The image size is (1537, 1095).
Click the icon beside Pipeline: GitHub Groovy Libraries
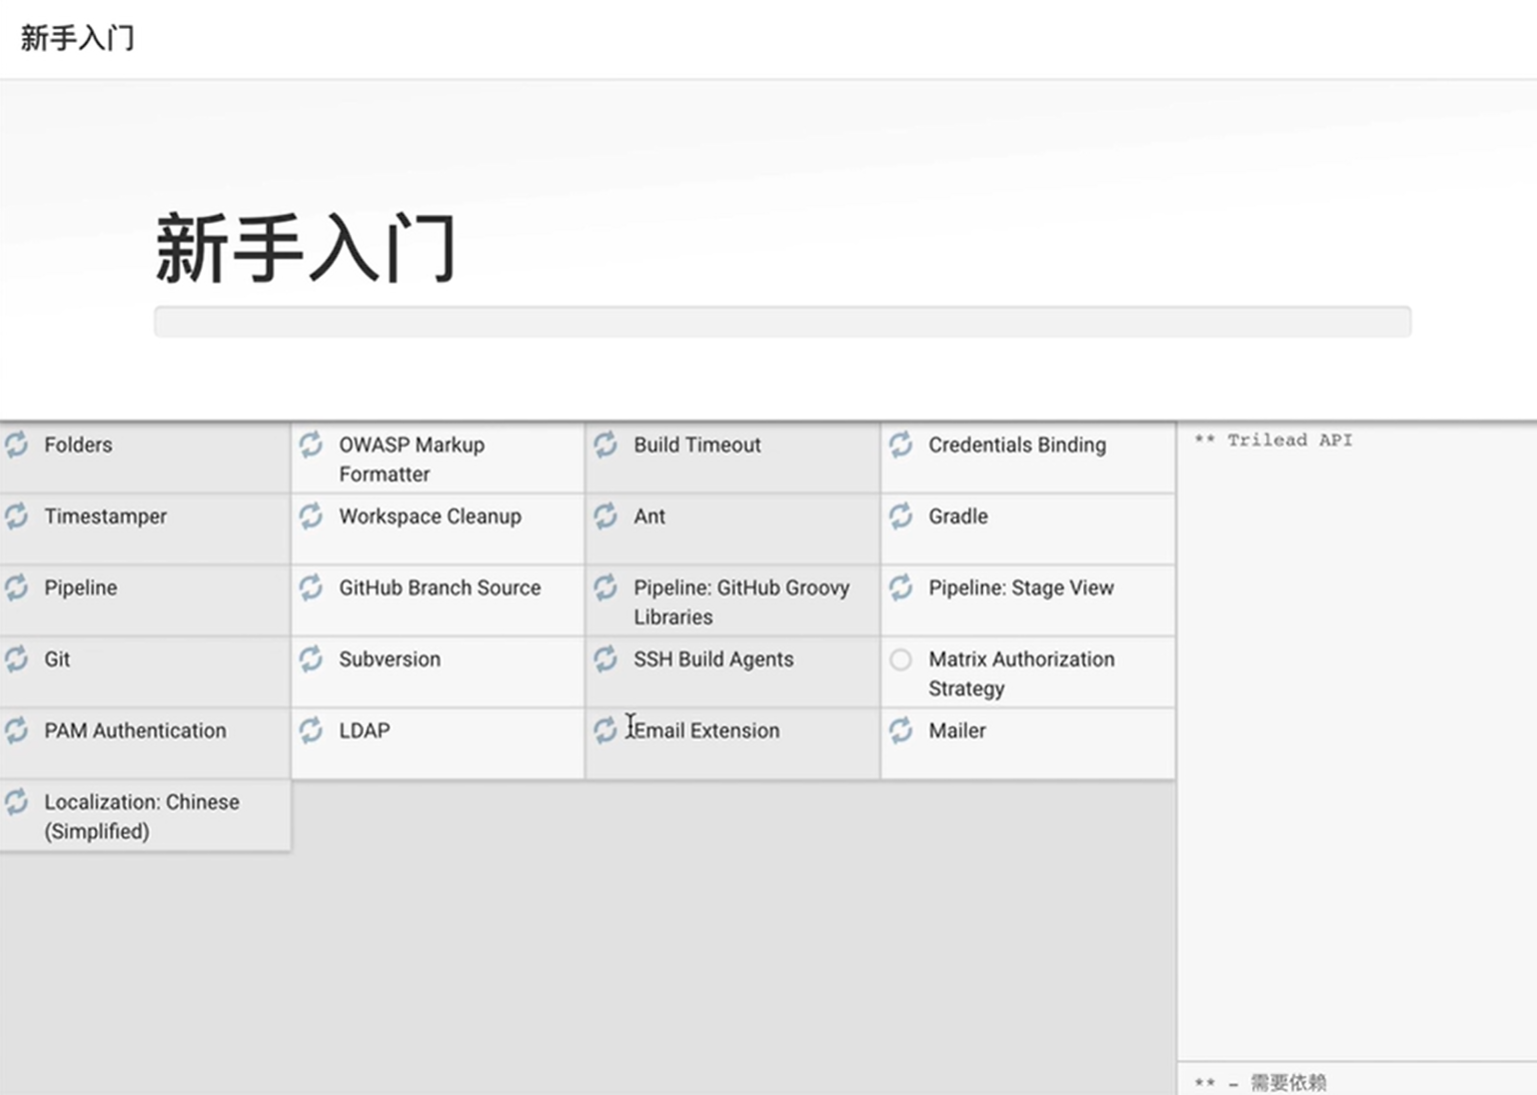tap(606, 587)
